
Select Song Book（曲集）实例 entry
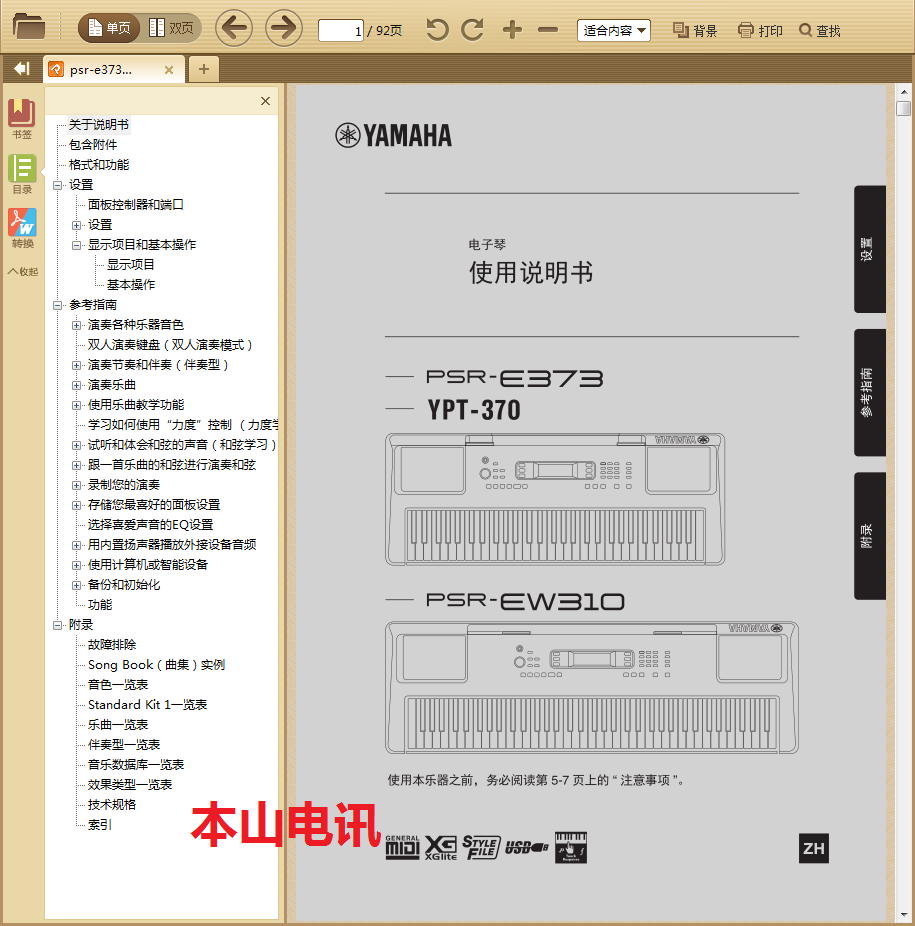[157, 664]
